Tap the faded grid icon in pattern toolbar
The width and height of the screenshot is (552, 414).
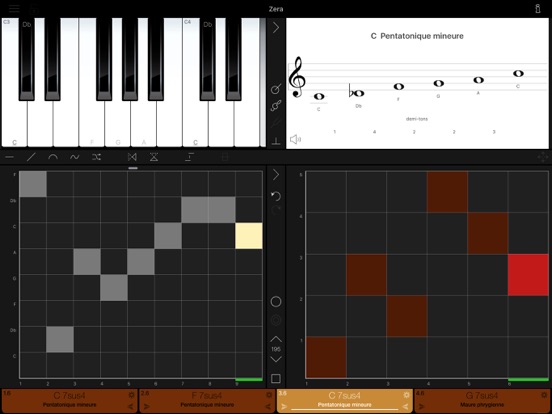225,157
